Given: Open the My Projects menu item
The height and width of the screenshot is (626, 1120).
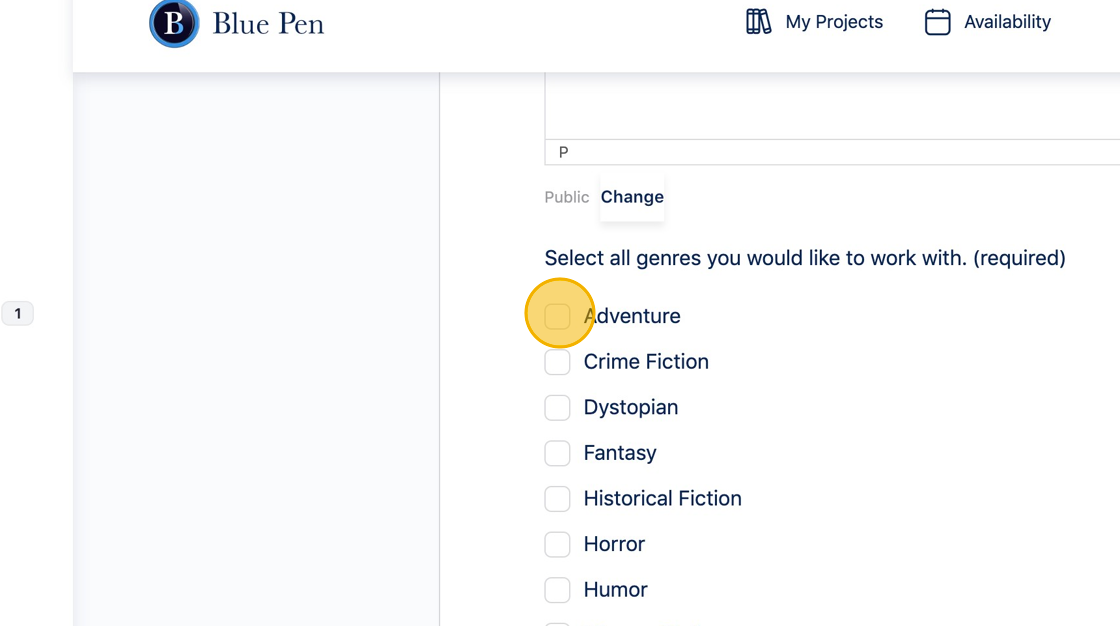Looking at the screenshot, I should [833, 22].
